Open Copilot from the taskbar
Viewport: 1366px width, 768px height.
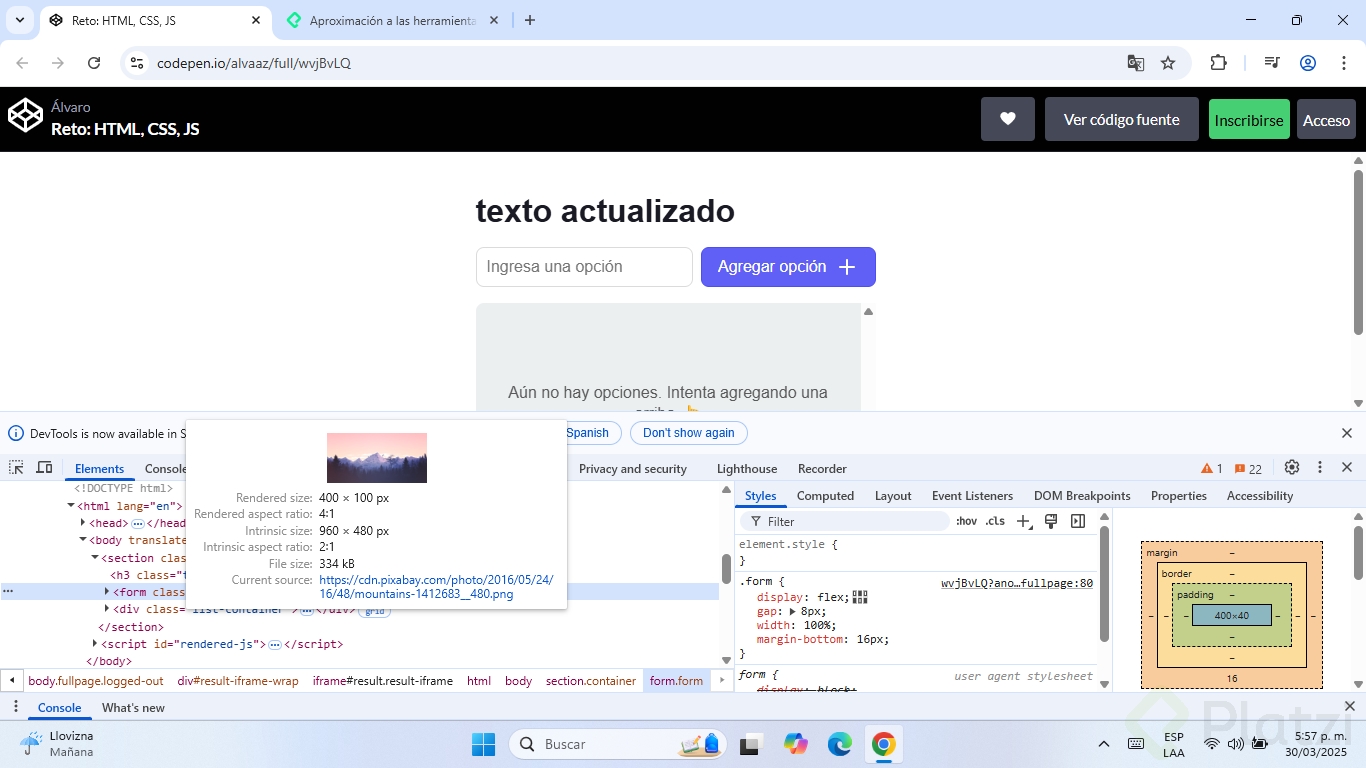pyautogui.click(x=796, y=744)
